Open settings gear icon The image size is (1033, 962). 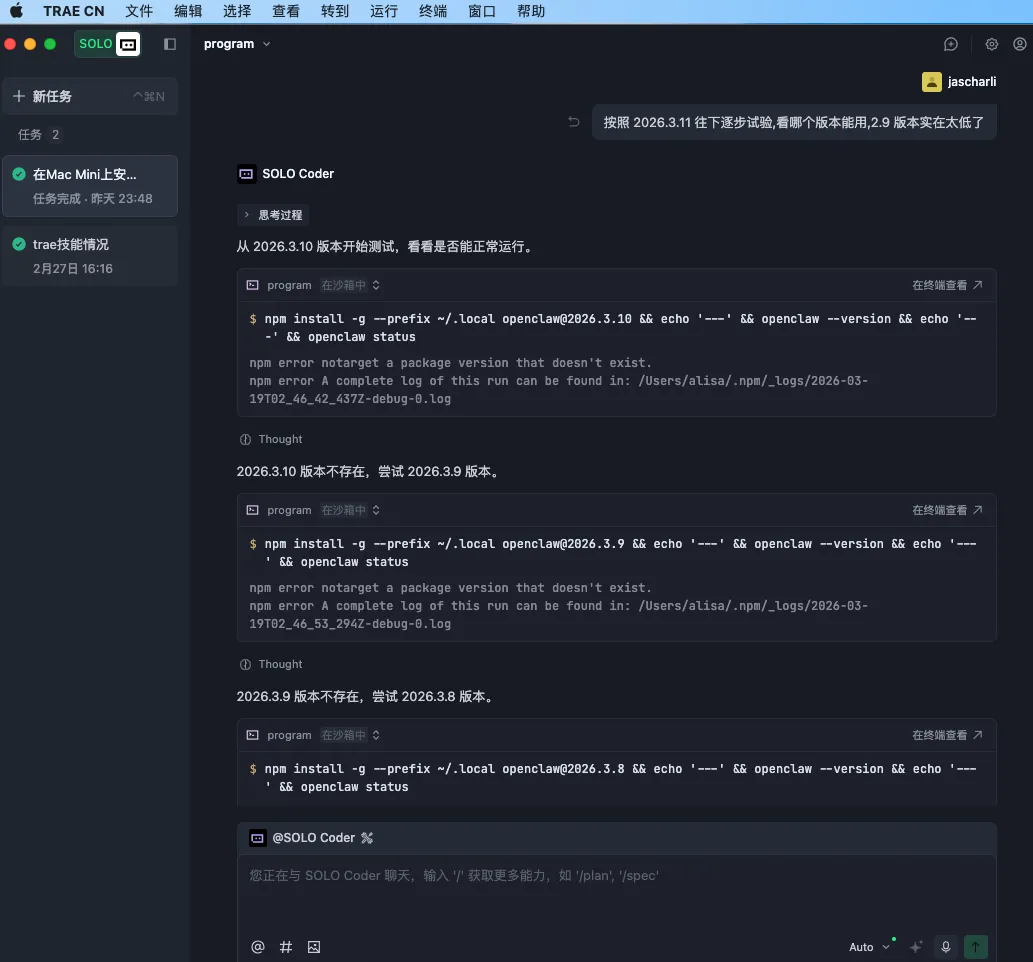point(991,44)
